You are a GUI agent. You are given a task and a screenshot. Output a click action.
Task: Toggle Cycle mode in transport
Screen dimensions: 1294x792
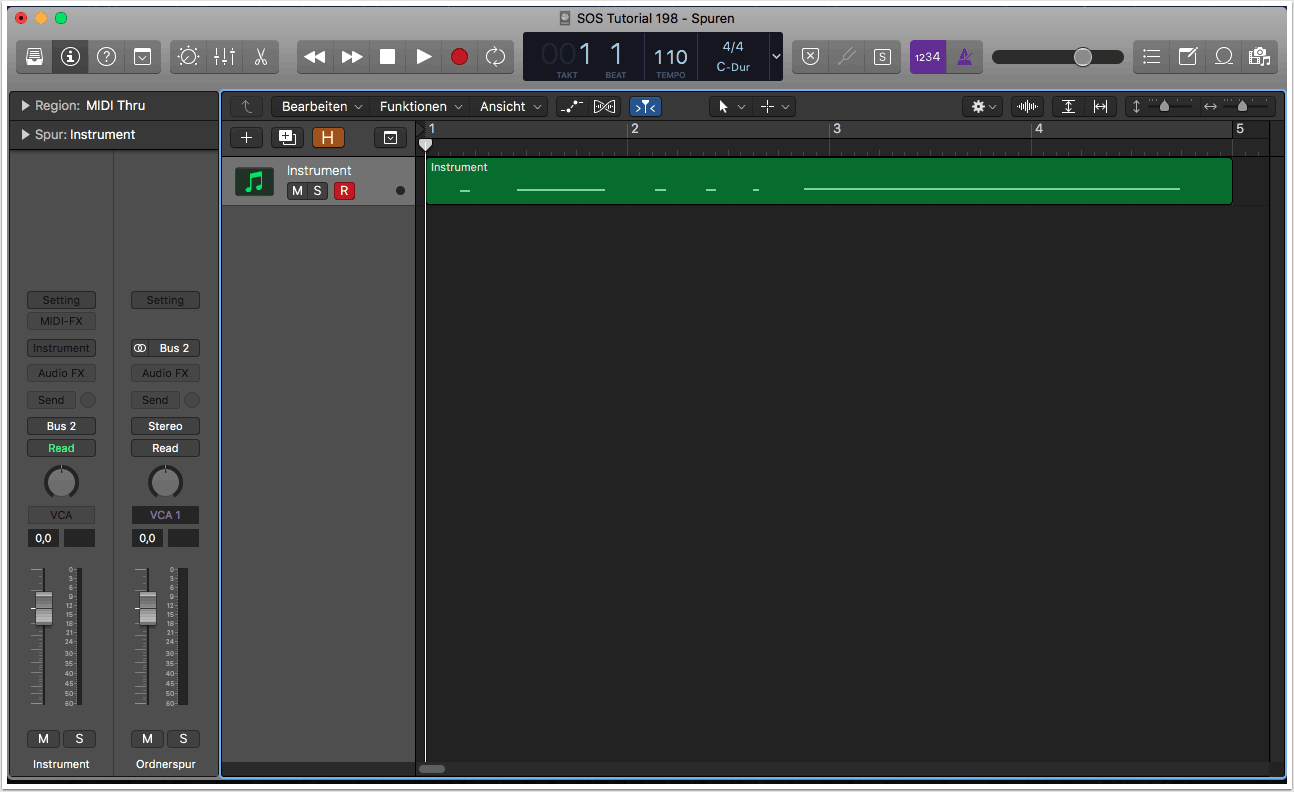(495, 57)
